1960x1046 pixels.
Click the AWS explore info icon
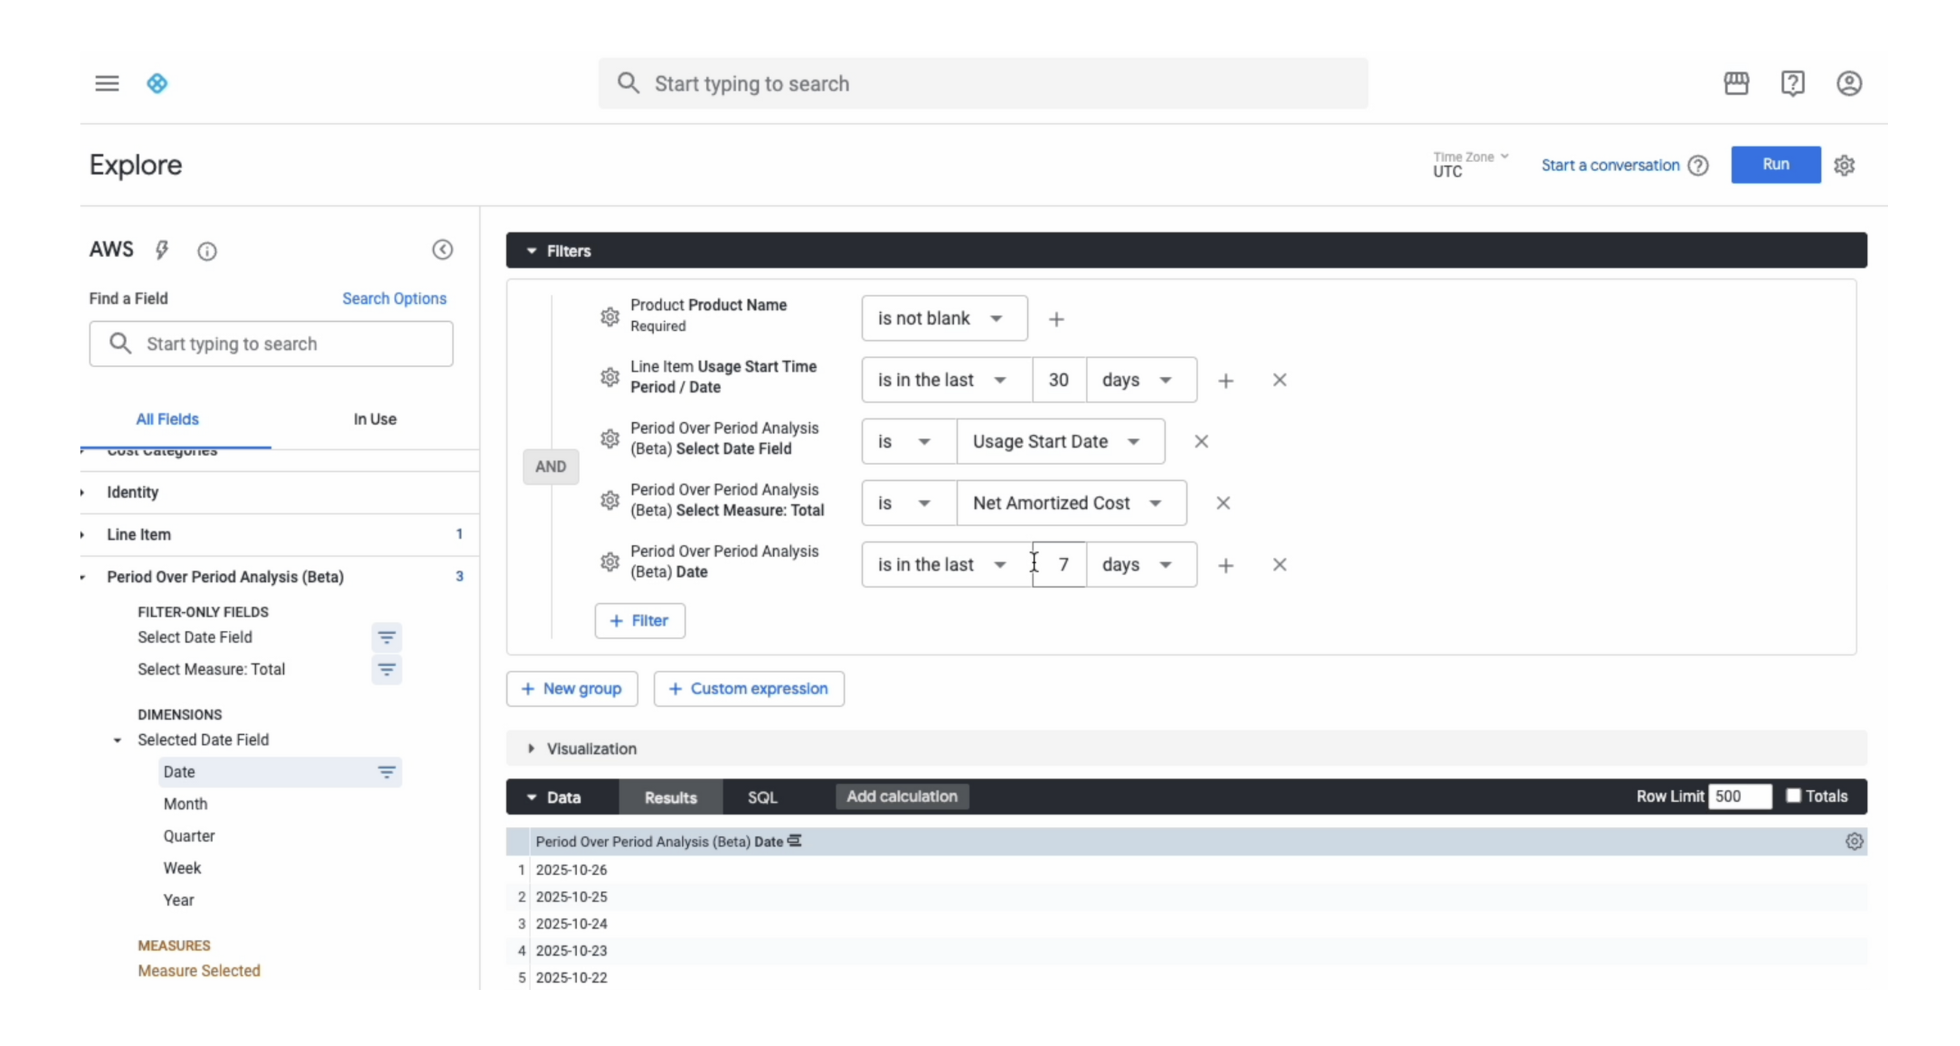[x=207, y=251]
